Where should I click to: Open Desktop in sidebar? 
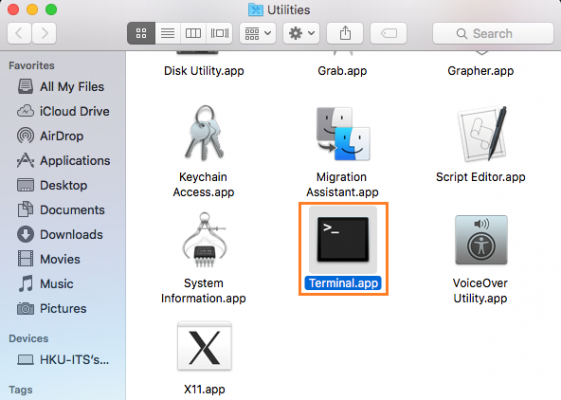(x=63, y=185)
